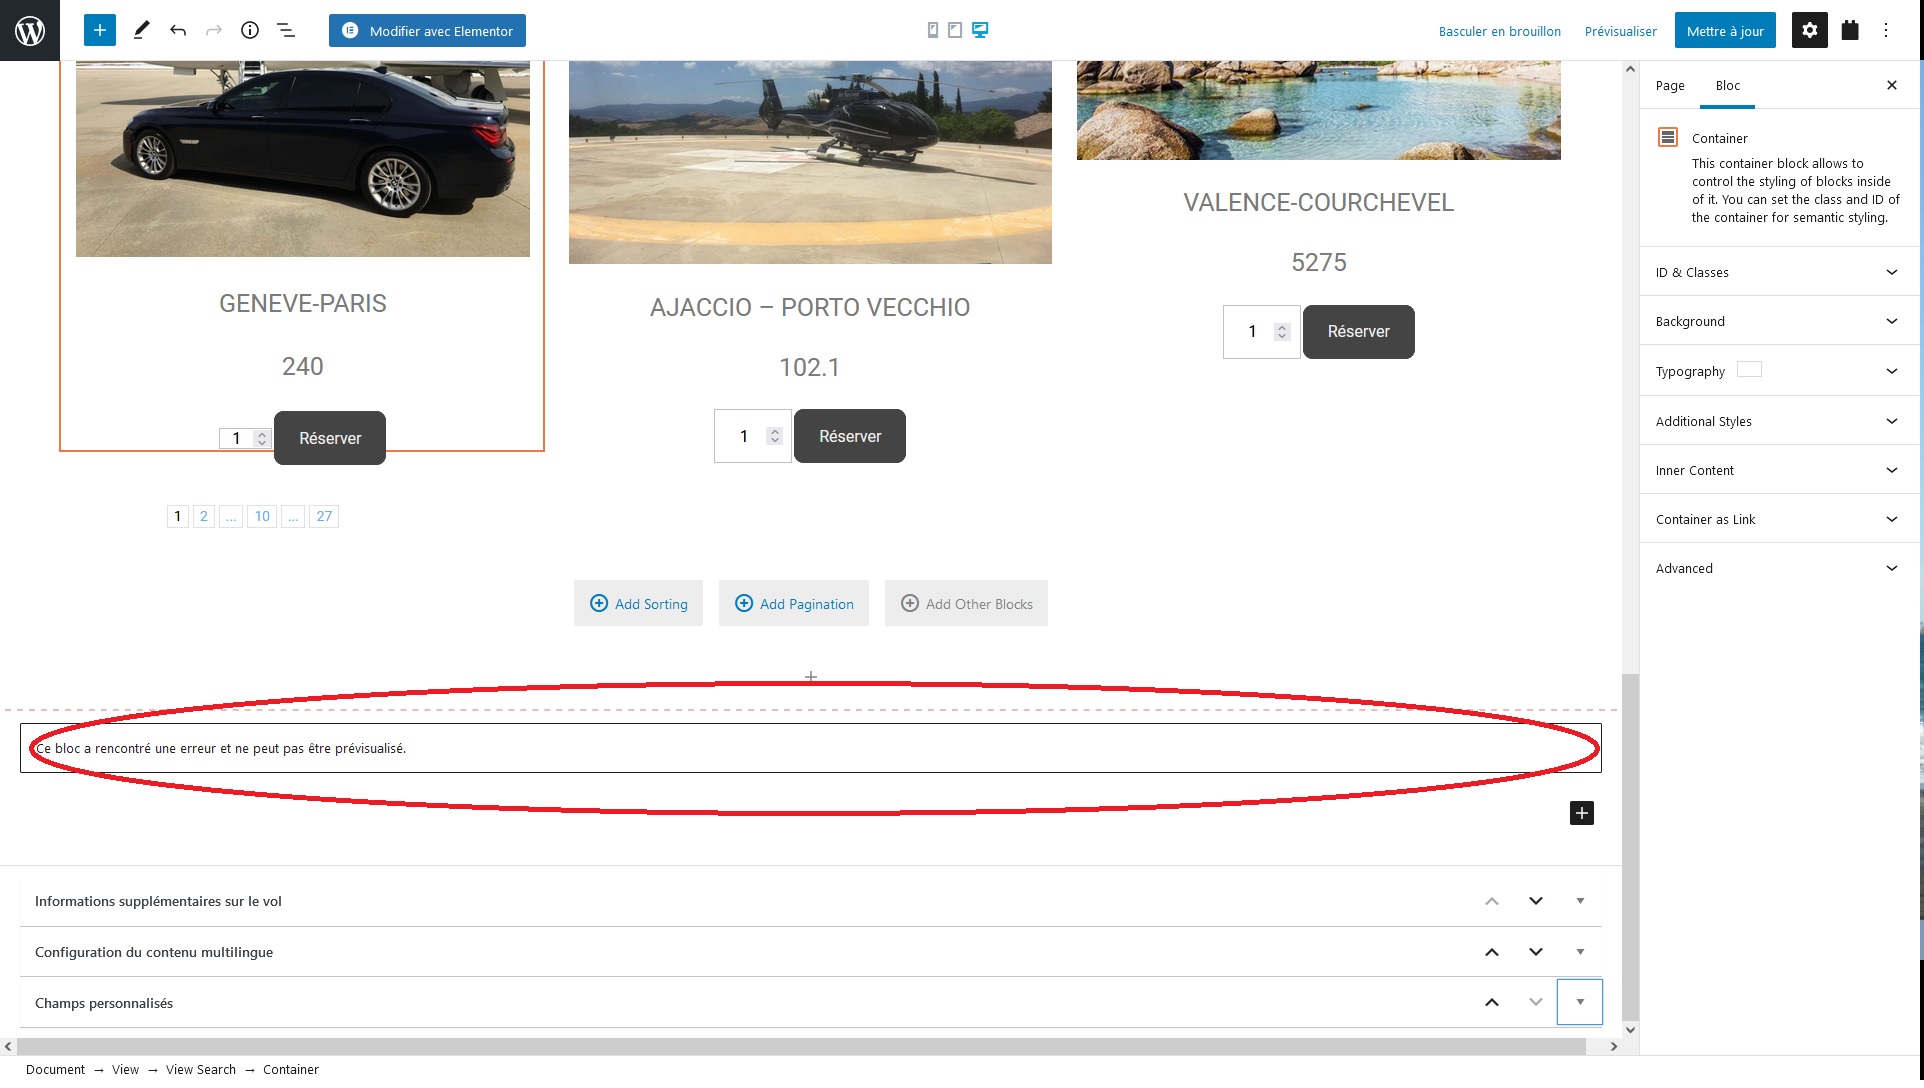Select Container in breadcrumb

point(291,1069)
